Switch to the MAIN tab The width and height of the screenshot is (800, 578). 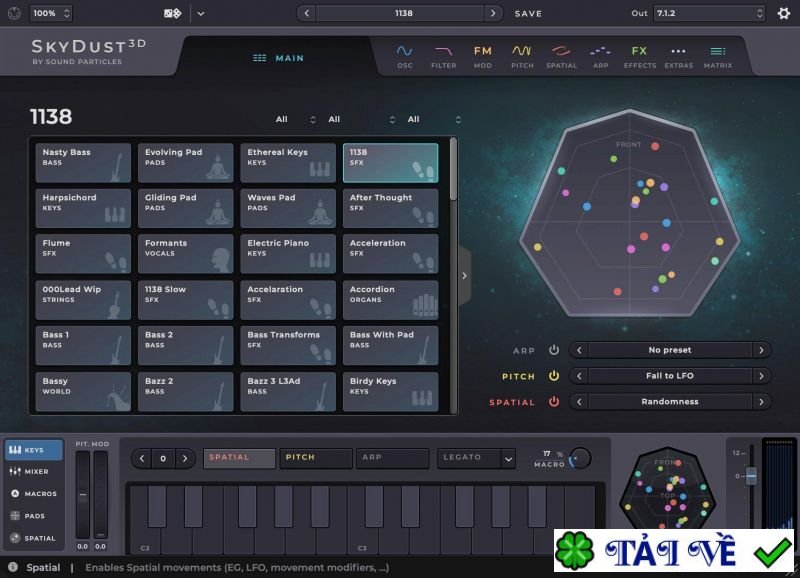pyautogui.click(x=279, y=58)
